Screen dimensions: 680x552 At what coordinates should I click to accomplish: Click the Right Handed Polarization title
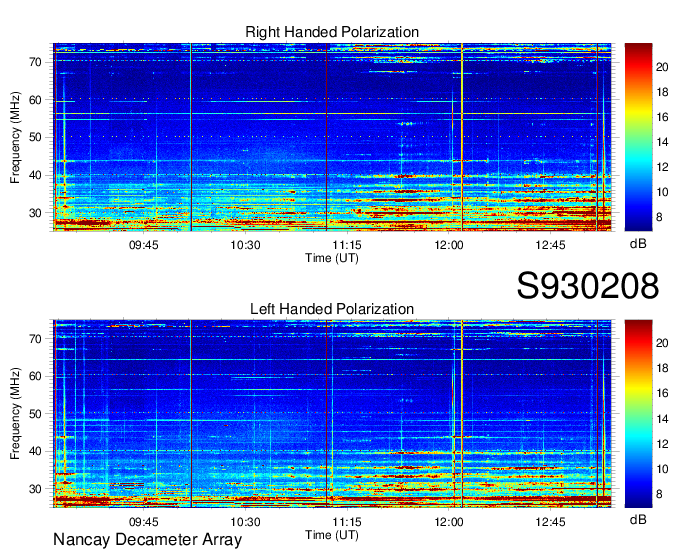(332, 32)
